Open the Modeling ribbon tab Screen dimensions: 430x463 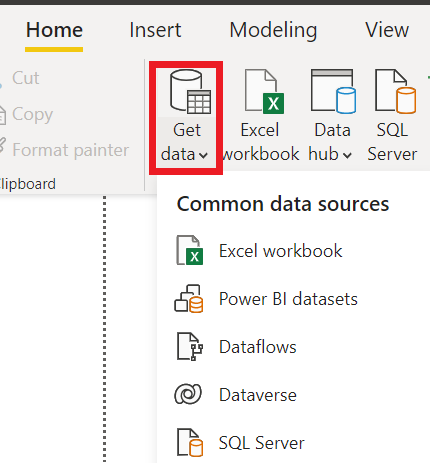pos(273,31)
